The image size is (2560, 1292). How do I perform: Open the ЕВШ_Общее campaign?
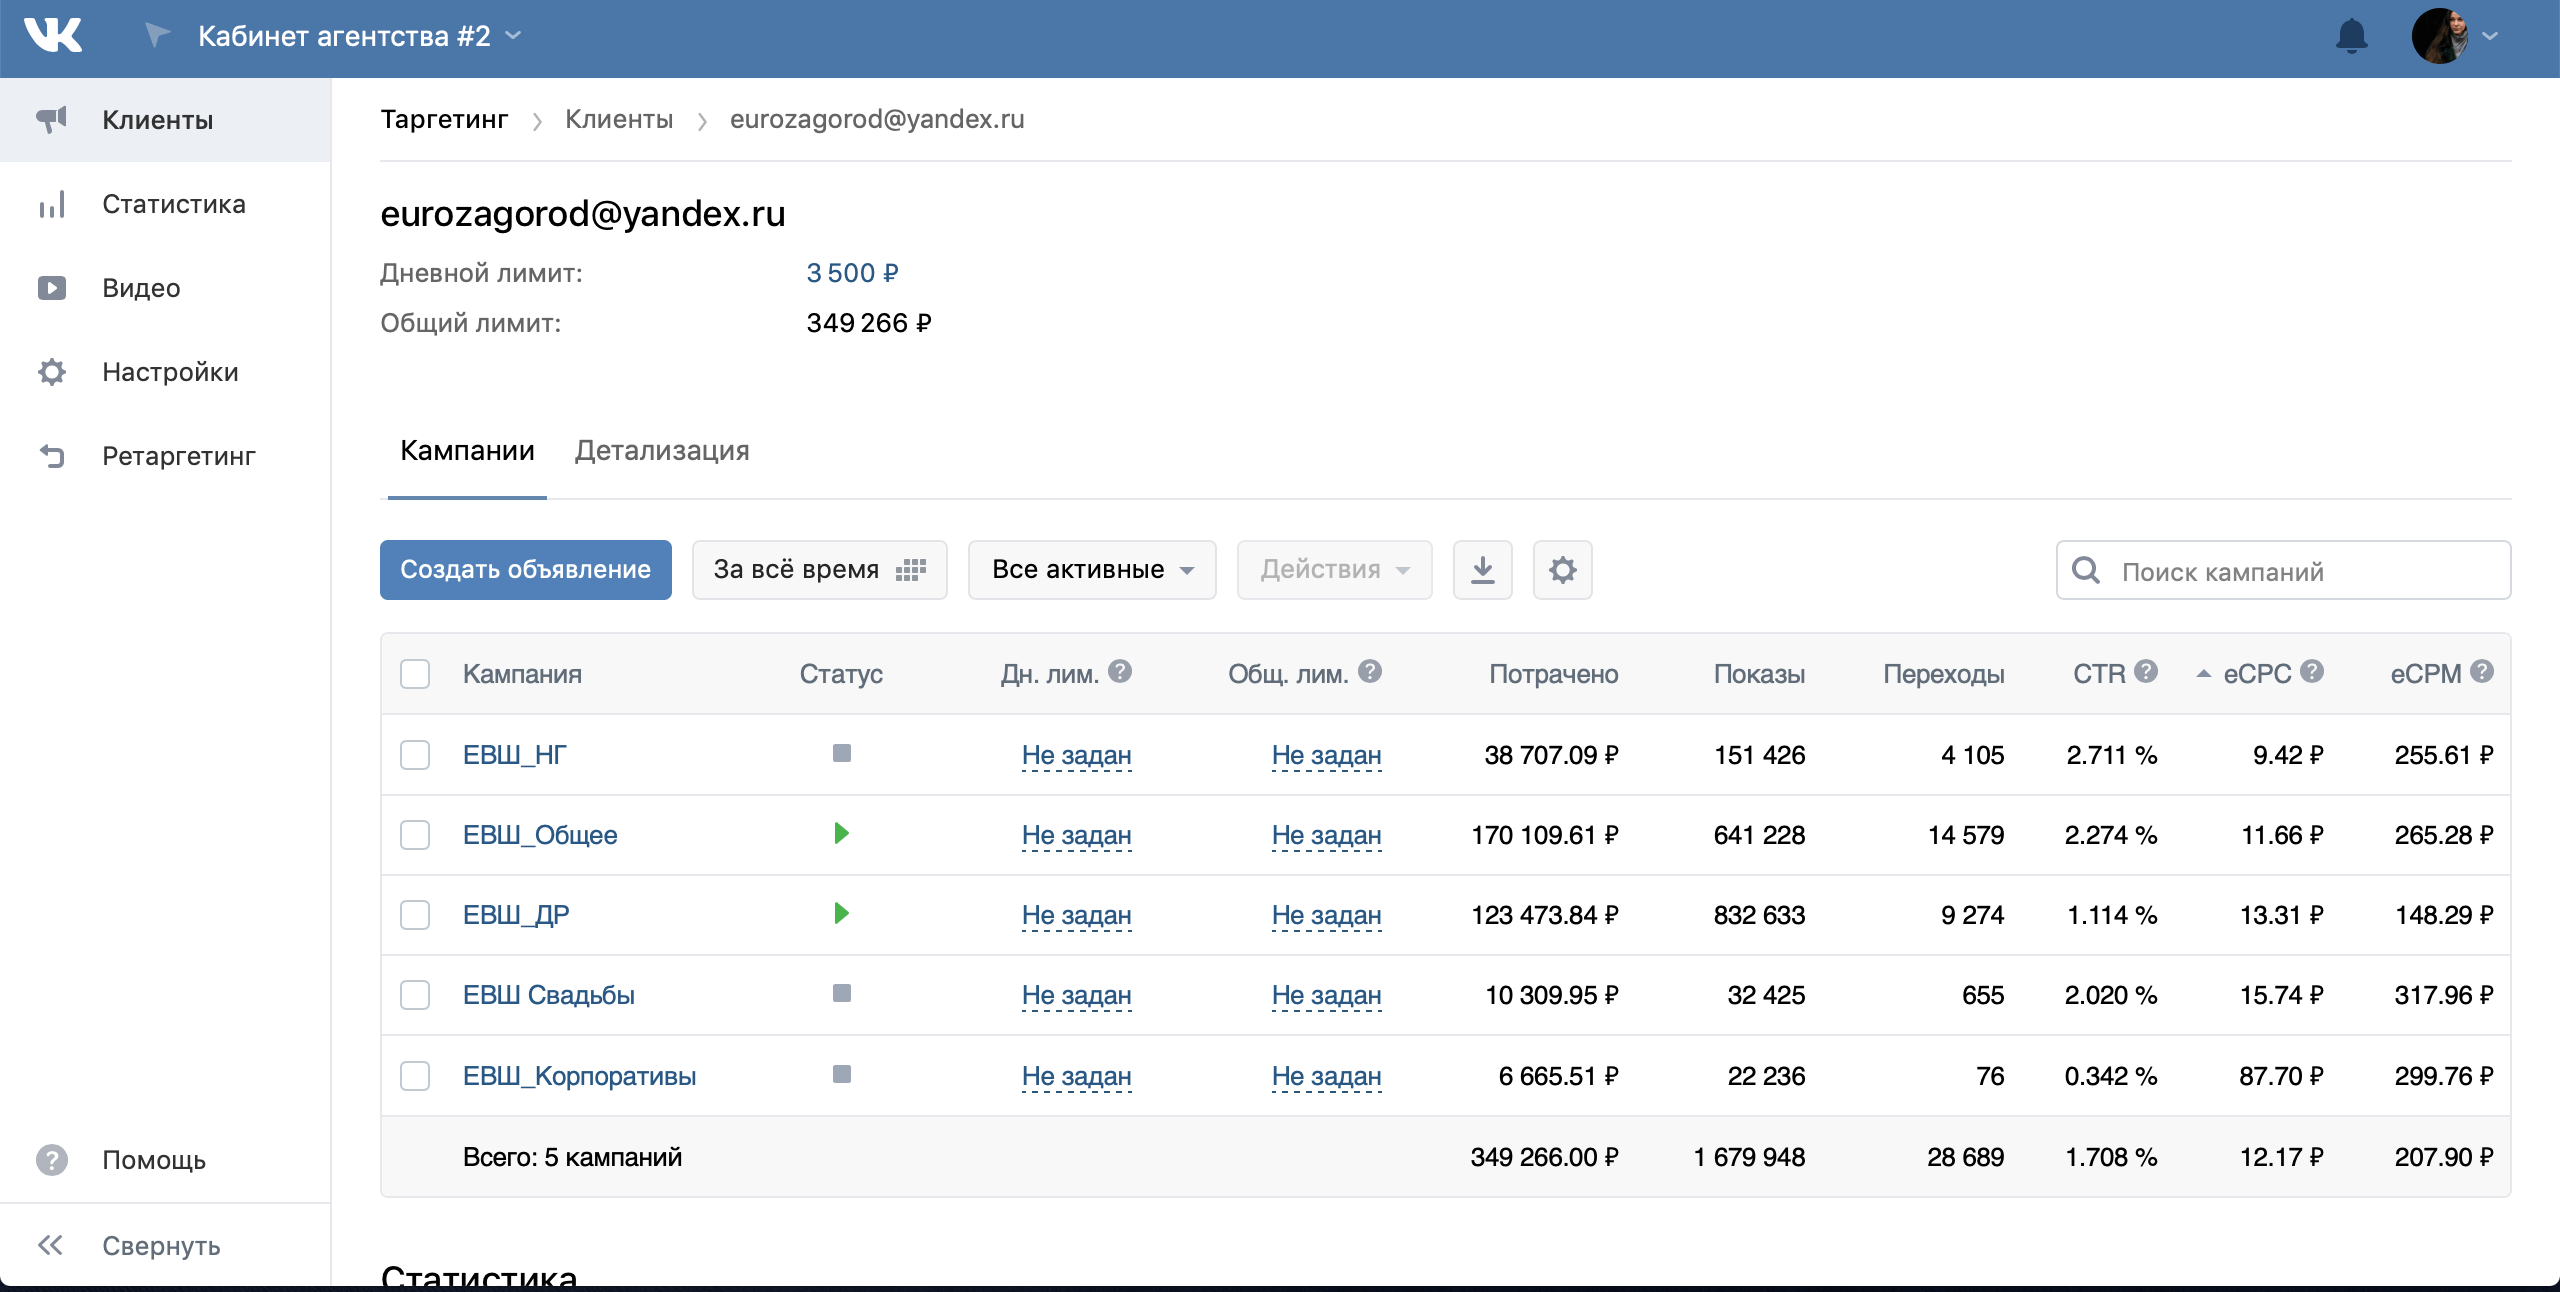(540, 835)
